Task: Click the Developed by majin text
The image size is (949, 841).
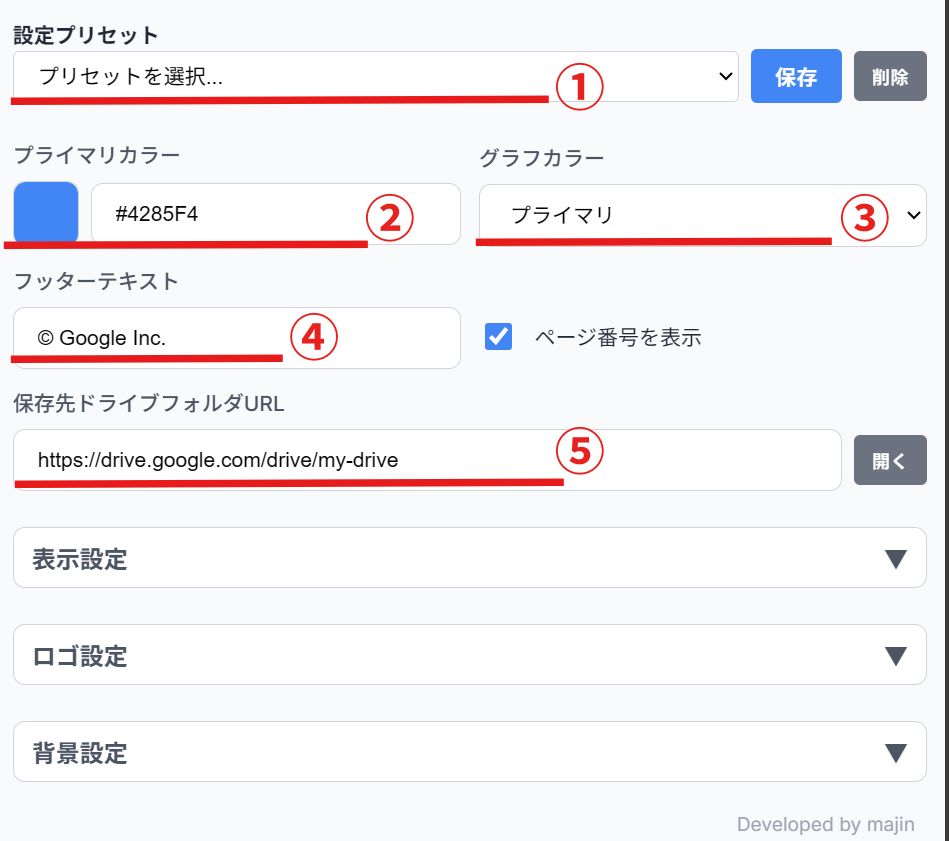Action: pos(825,825)
